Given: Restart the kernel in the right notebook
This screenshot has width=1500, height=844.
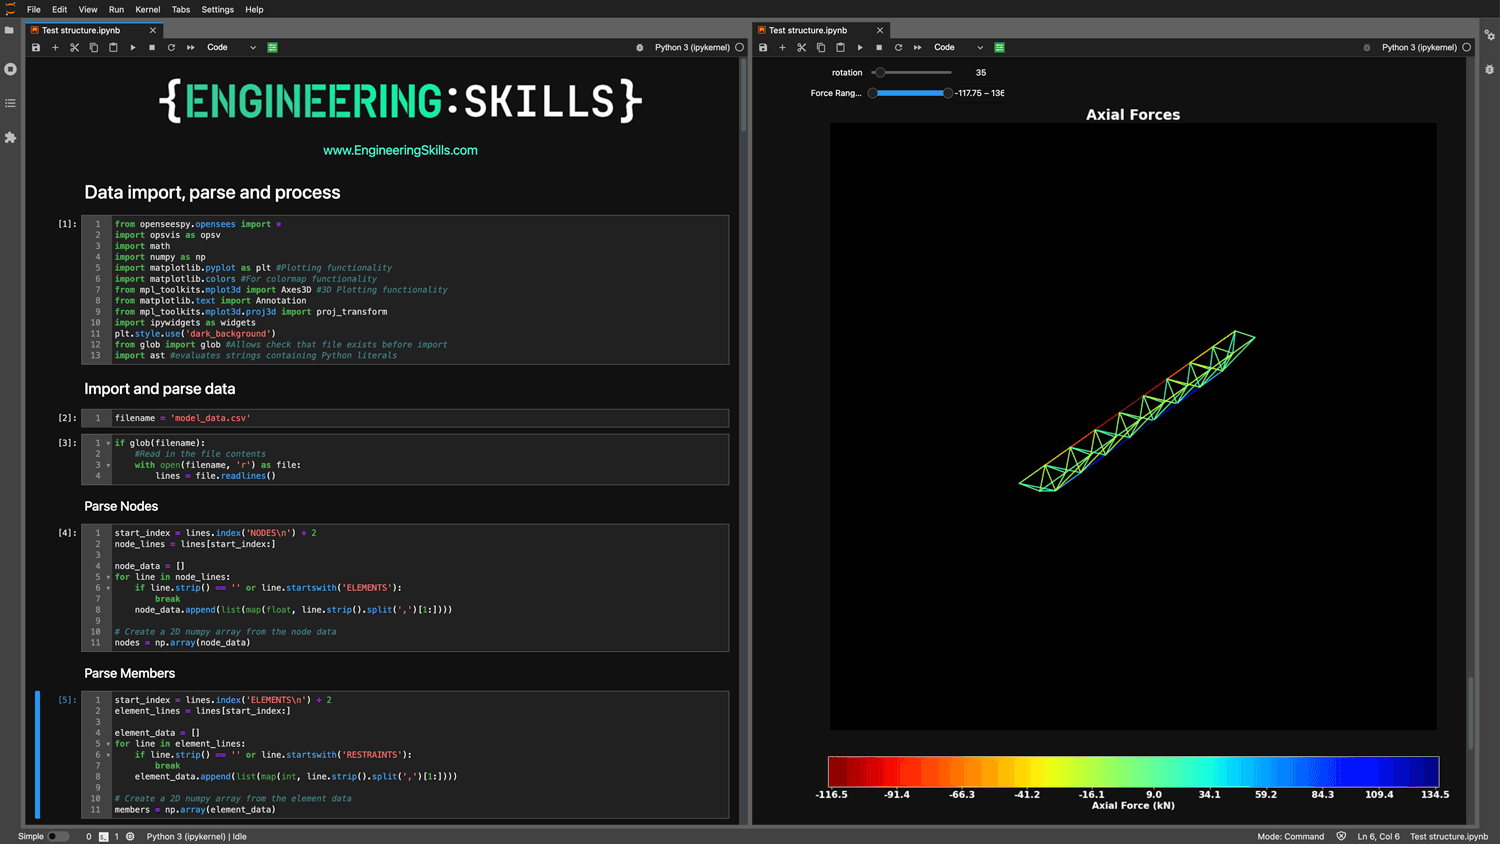Looking at the screenshot, I should click(898, 47).
